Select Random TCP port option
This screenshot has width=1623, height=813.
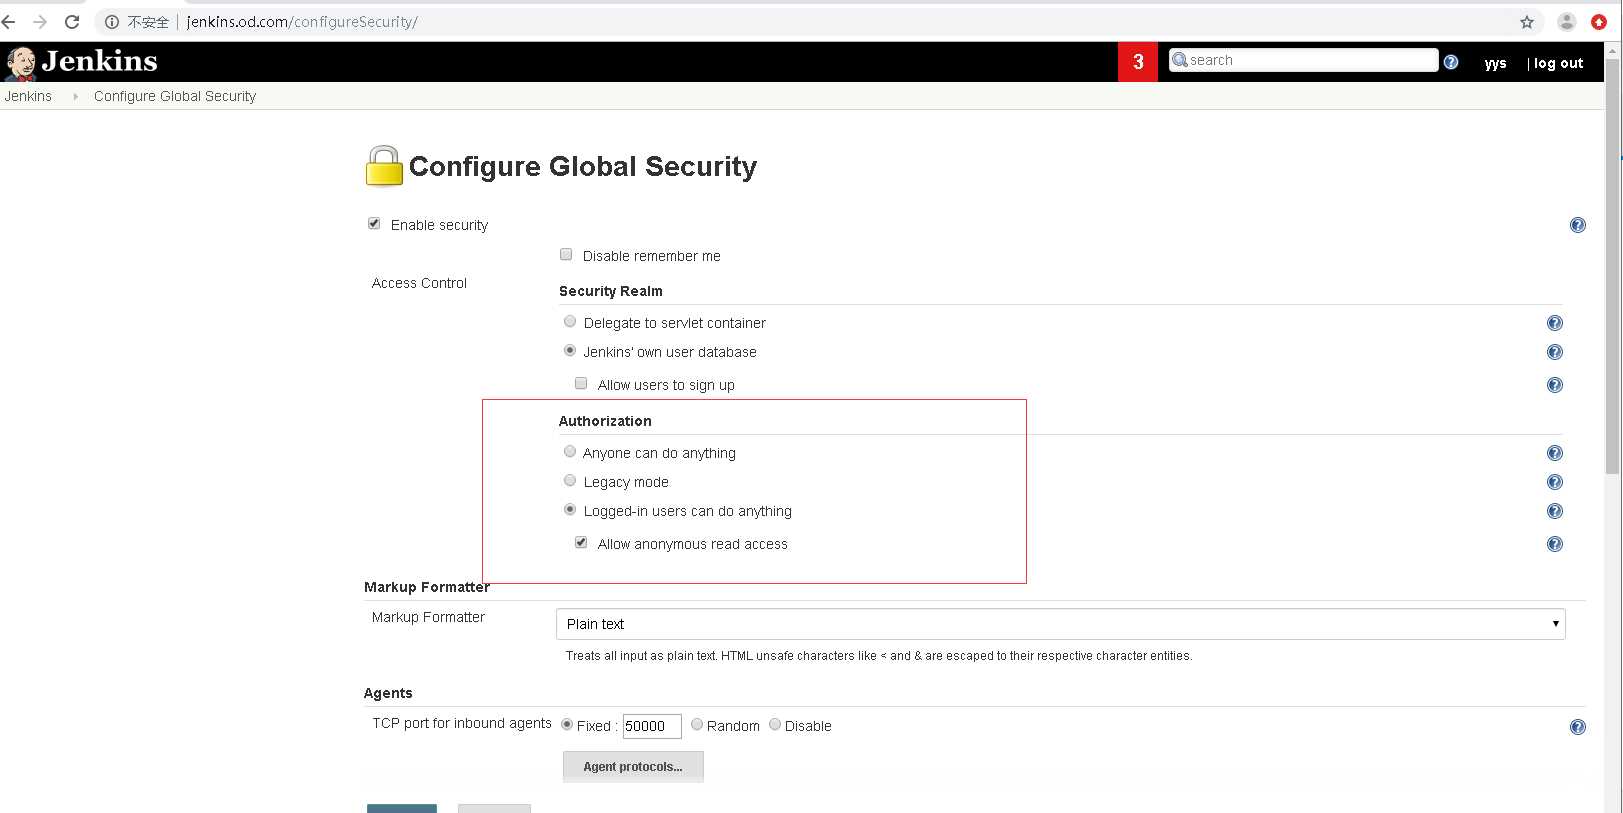(697, 725)
